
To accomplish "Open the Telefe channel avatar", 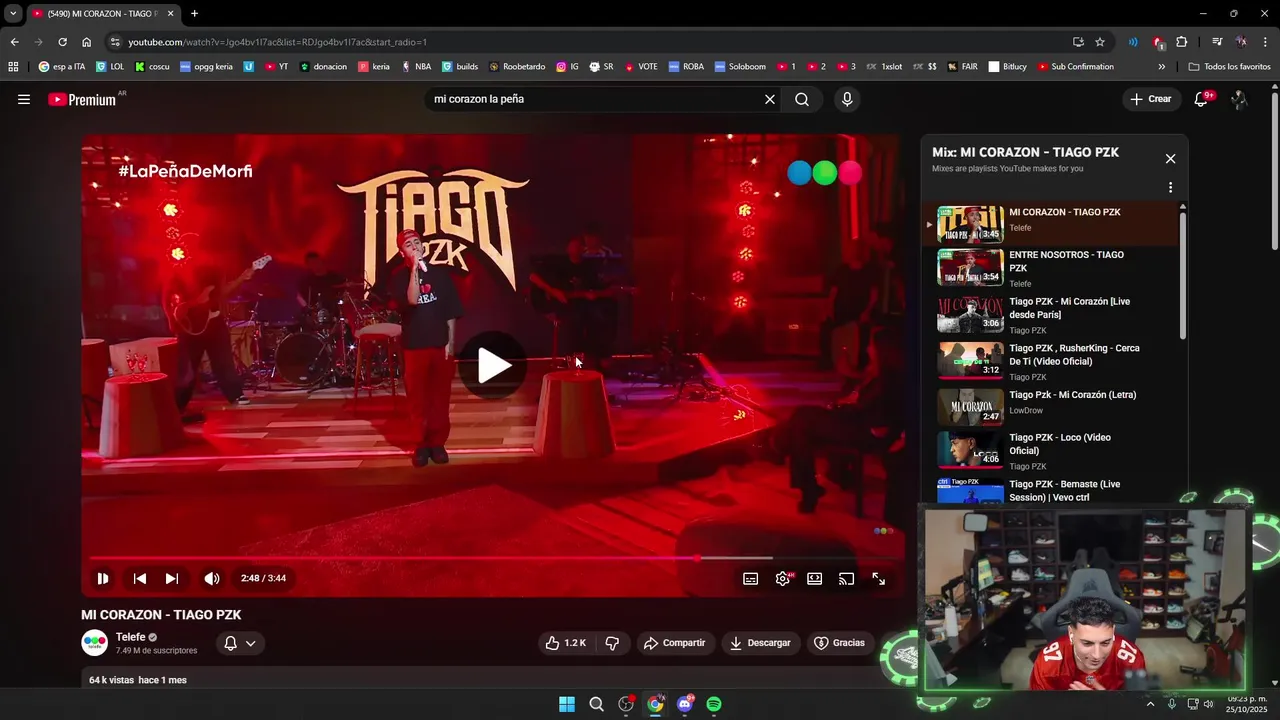I will (x=94, y=643).
